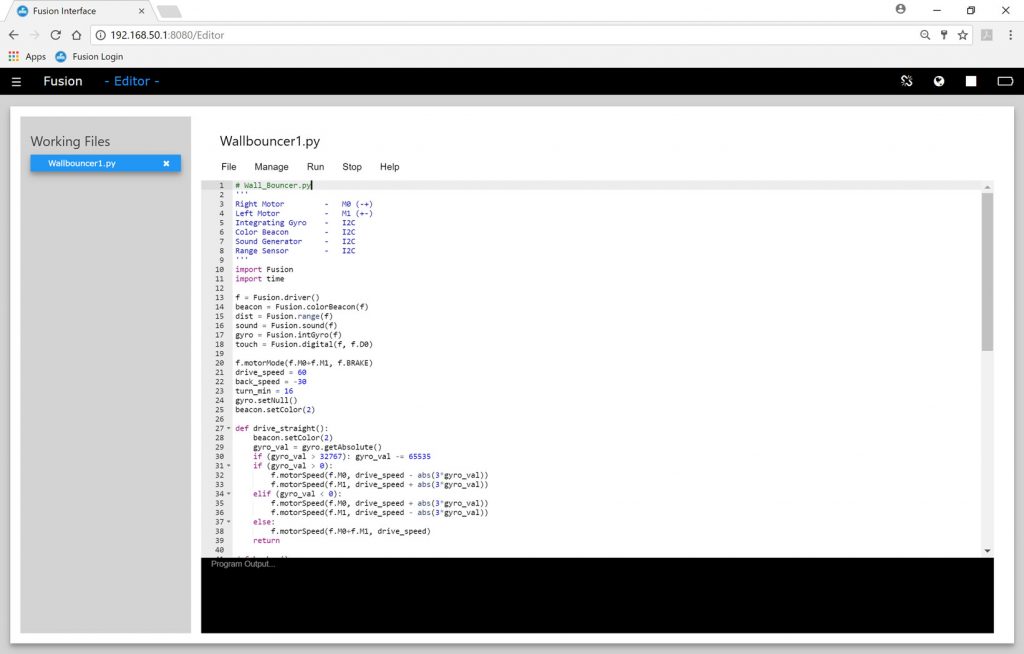
Task: Click the broken-link connection icon in the header
Action: 907,81
